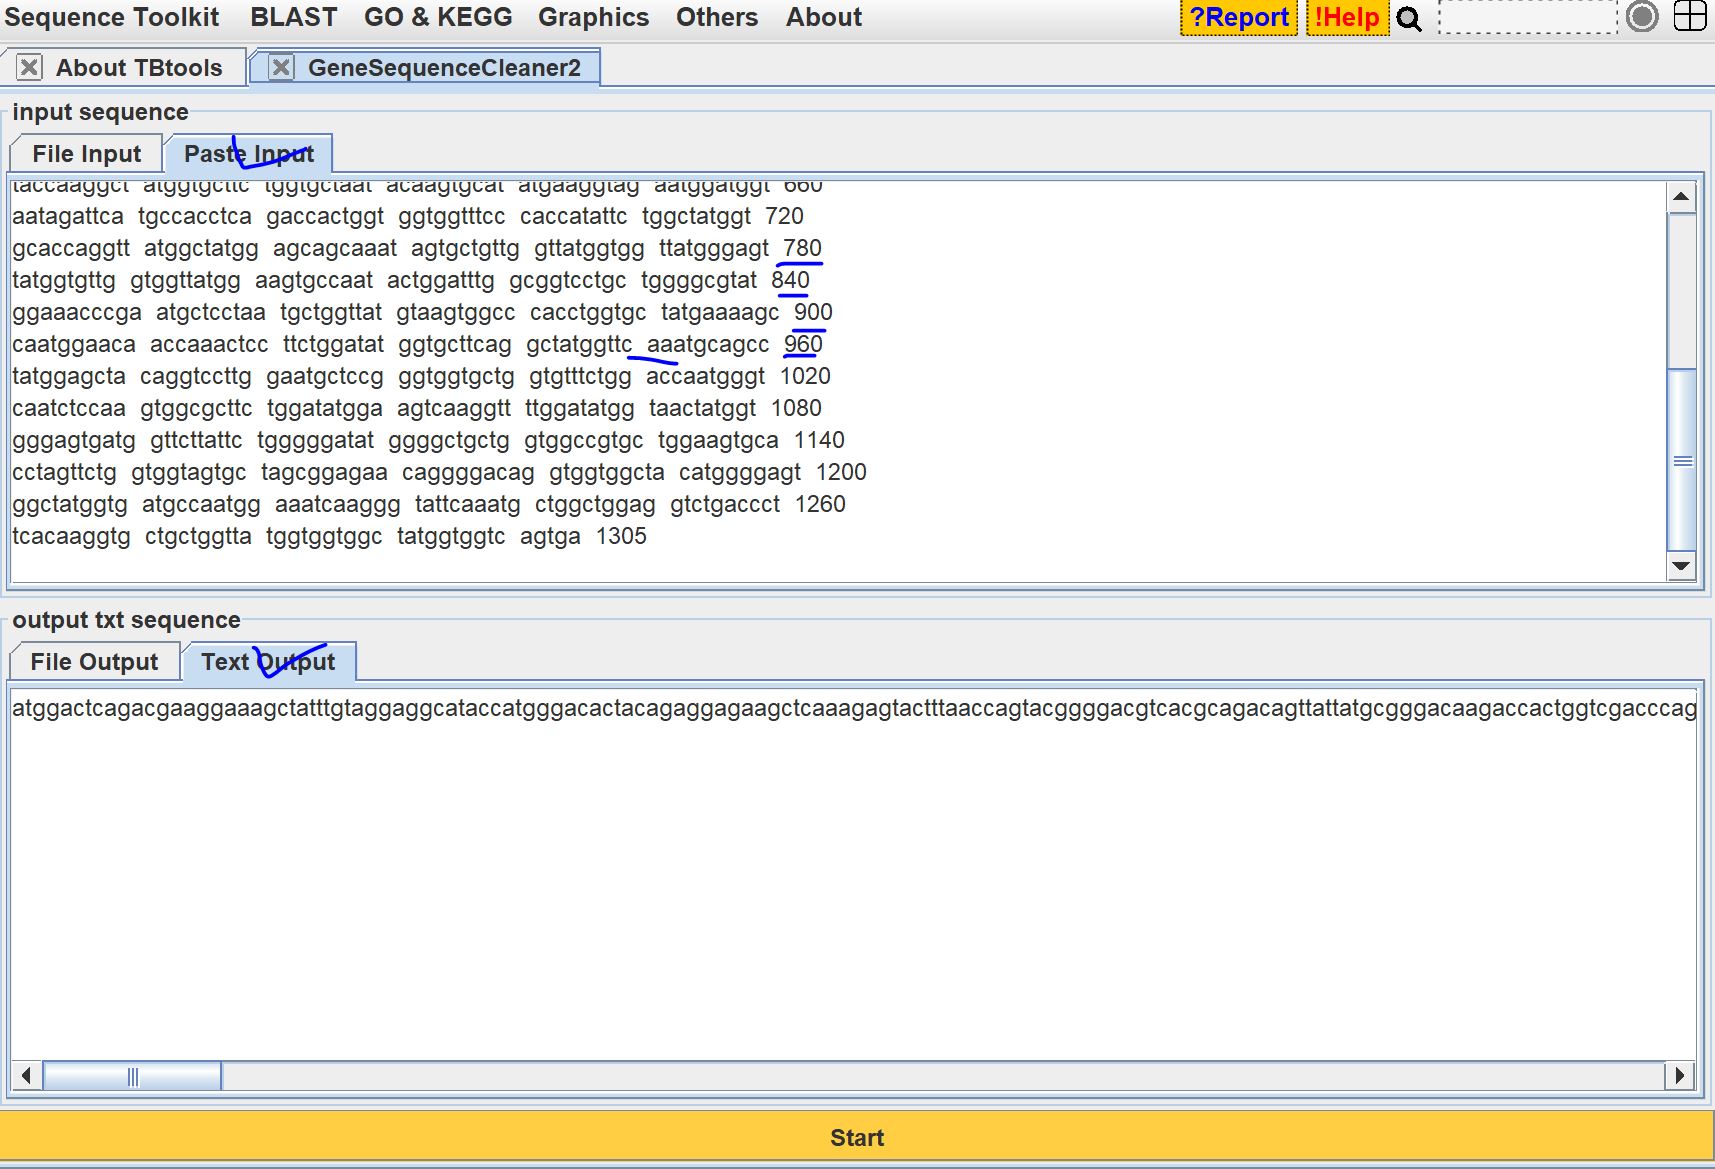Click the grid window layout icon
1715x1169 pixels.
tap(1690, 17)
